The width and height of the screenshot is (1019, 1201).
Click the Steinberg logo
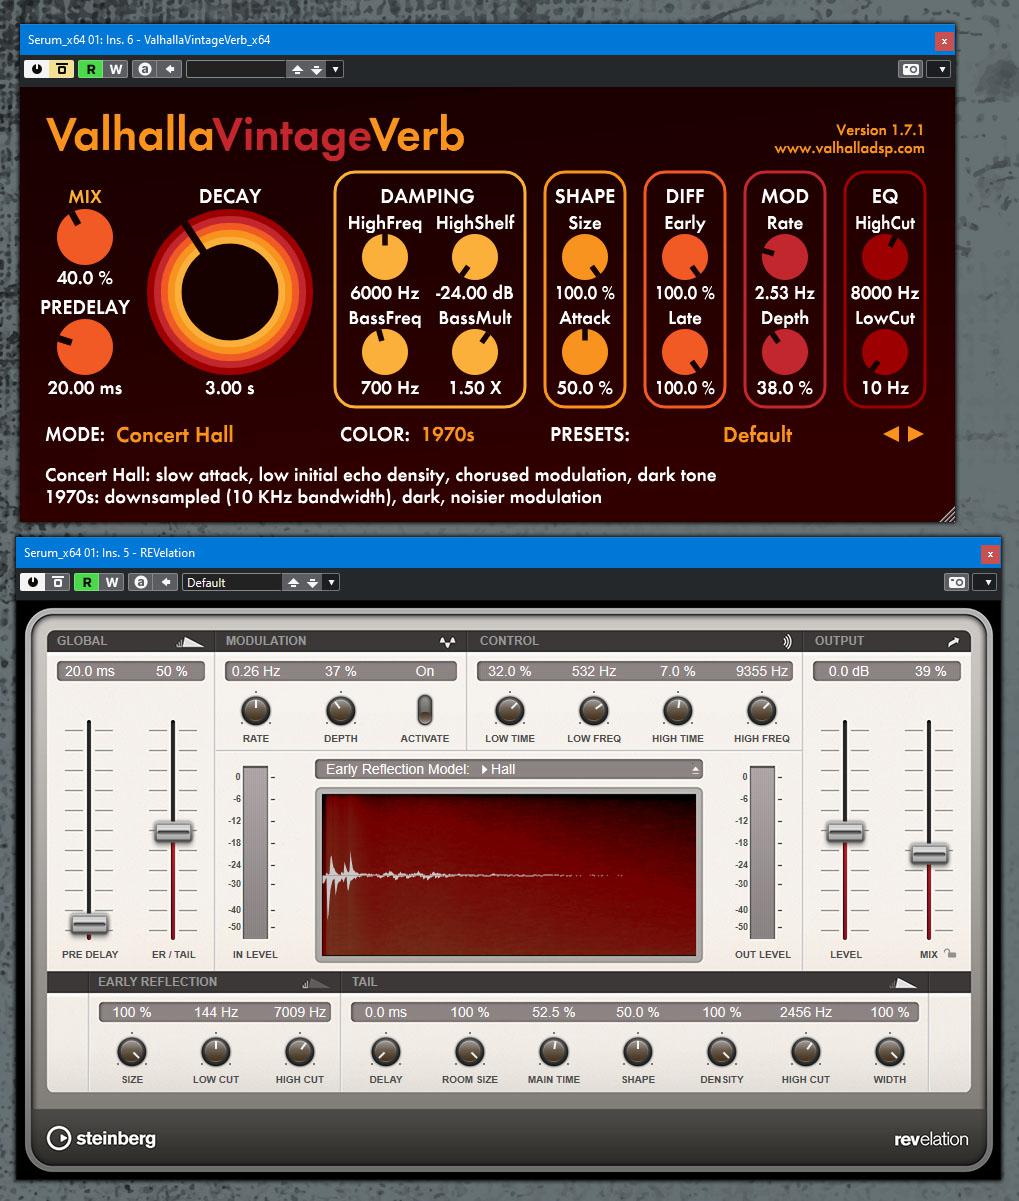coord(100,1138)
